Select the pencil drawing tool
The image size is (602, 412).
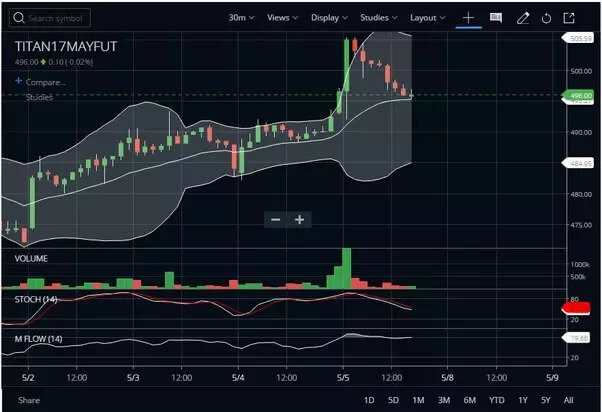click(523, 18)
